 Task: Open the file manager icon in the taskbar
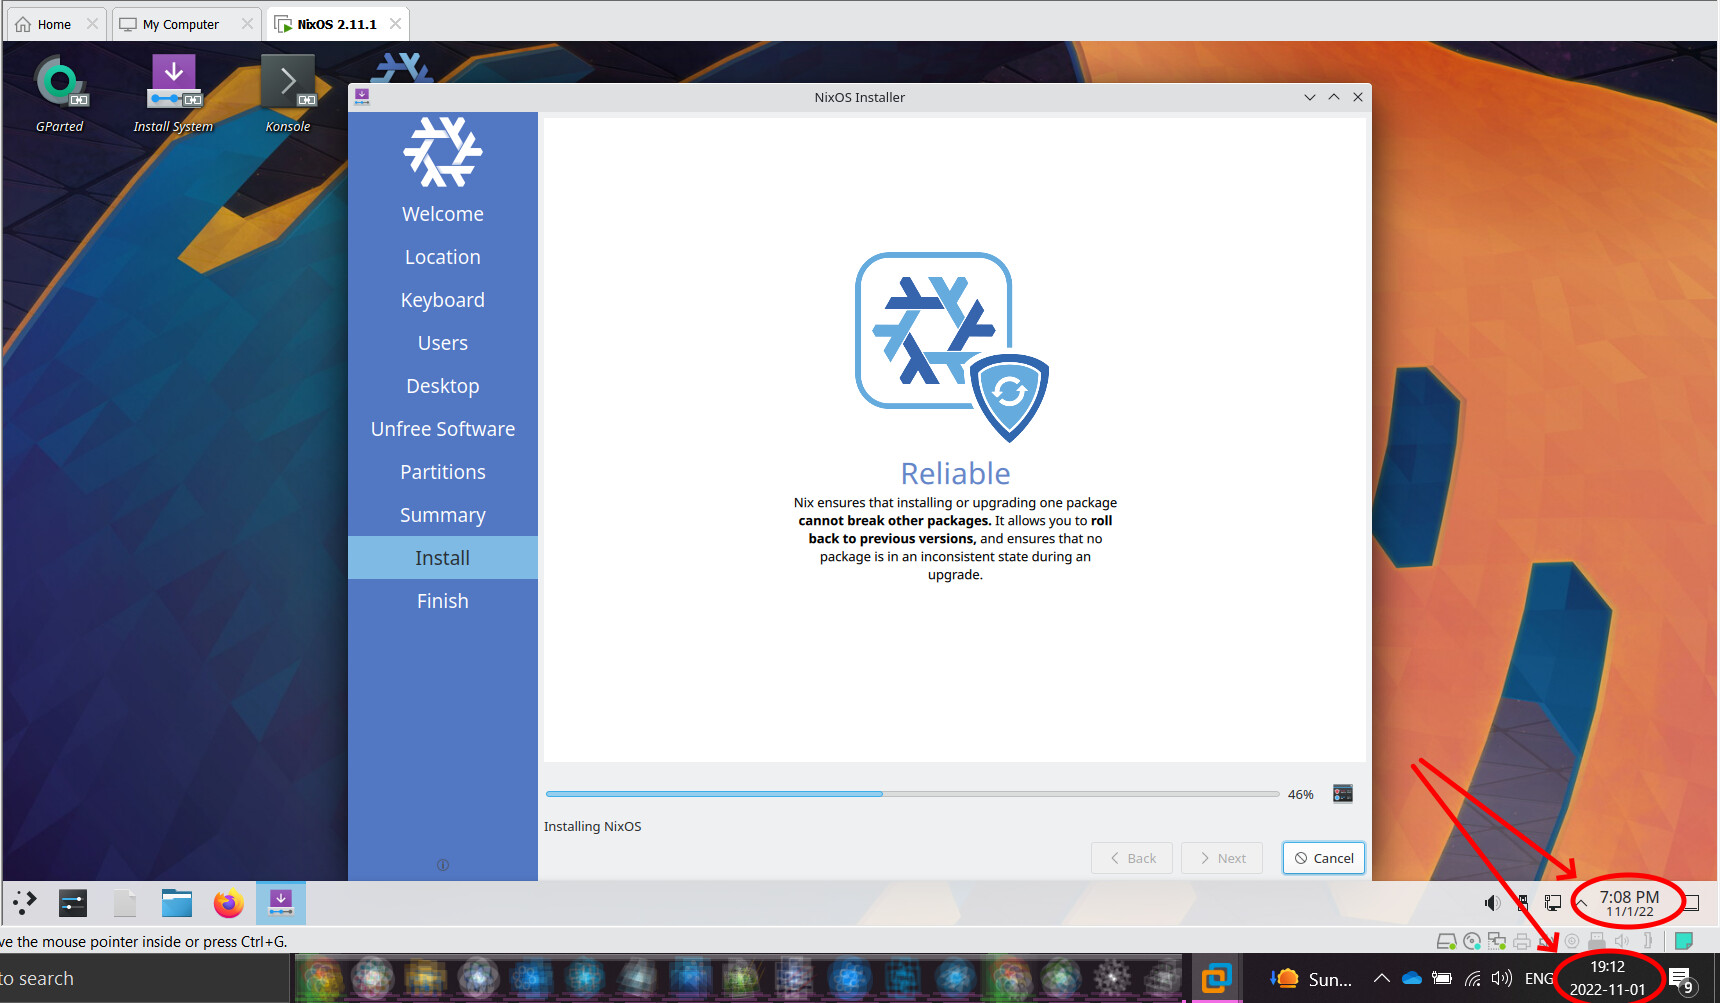pyautogui.click(x=176, y=902)
